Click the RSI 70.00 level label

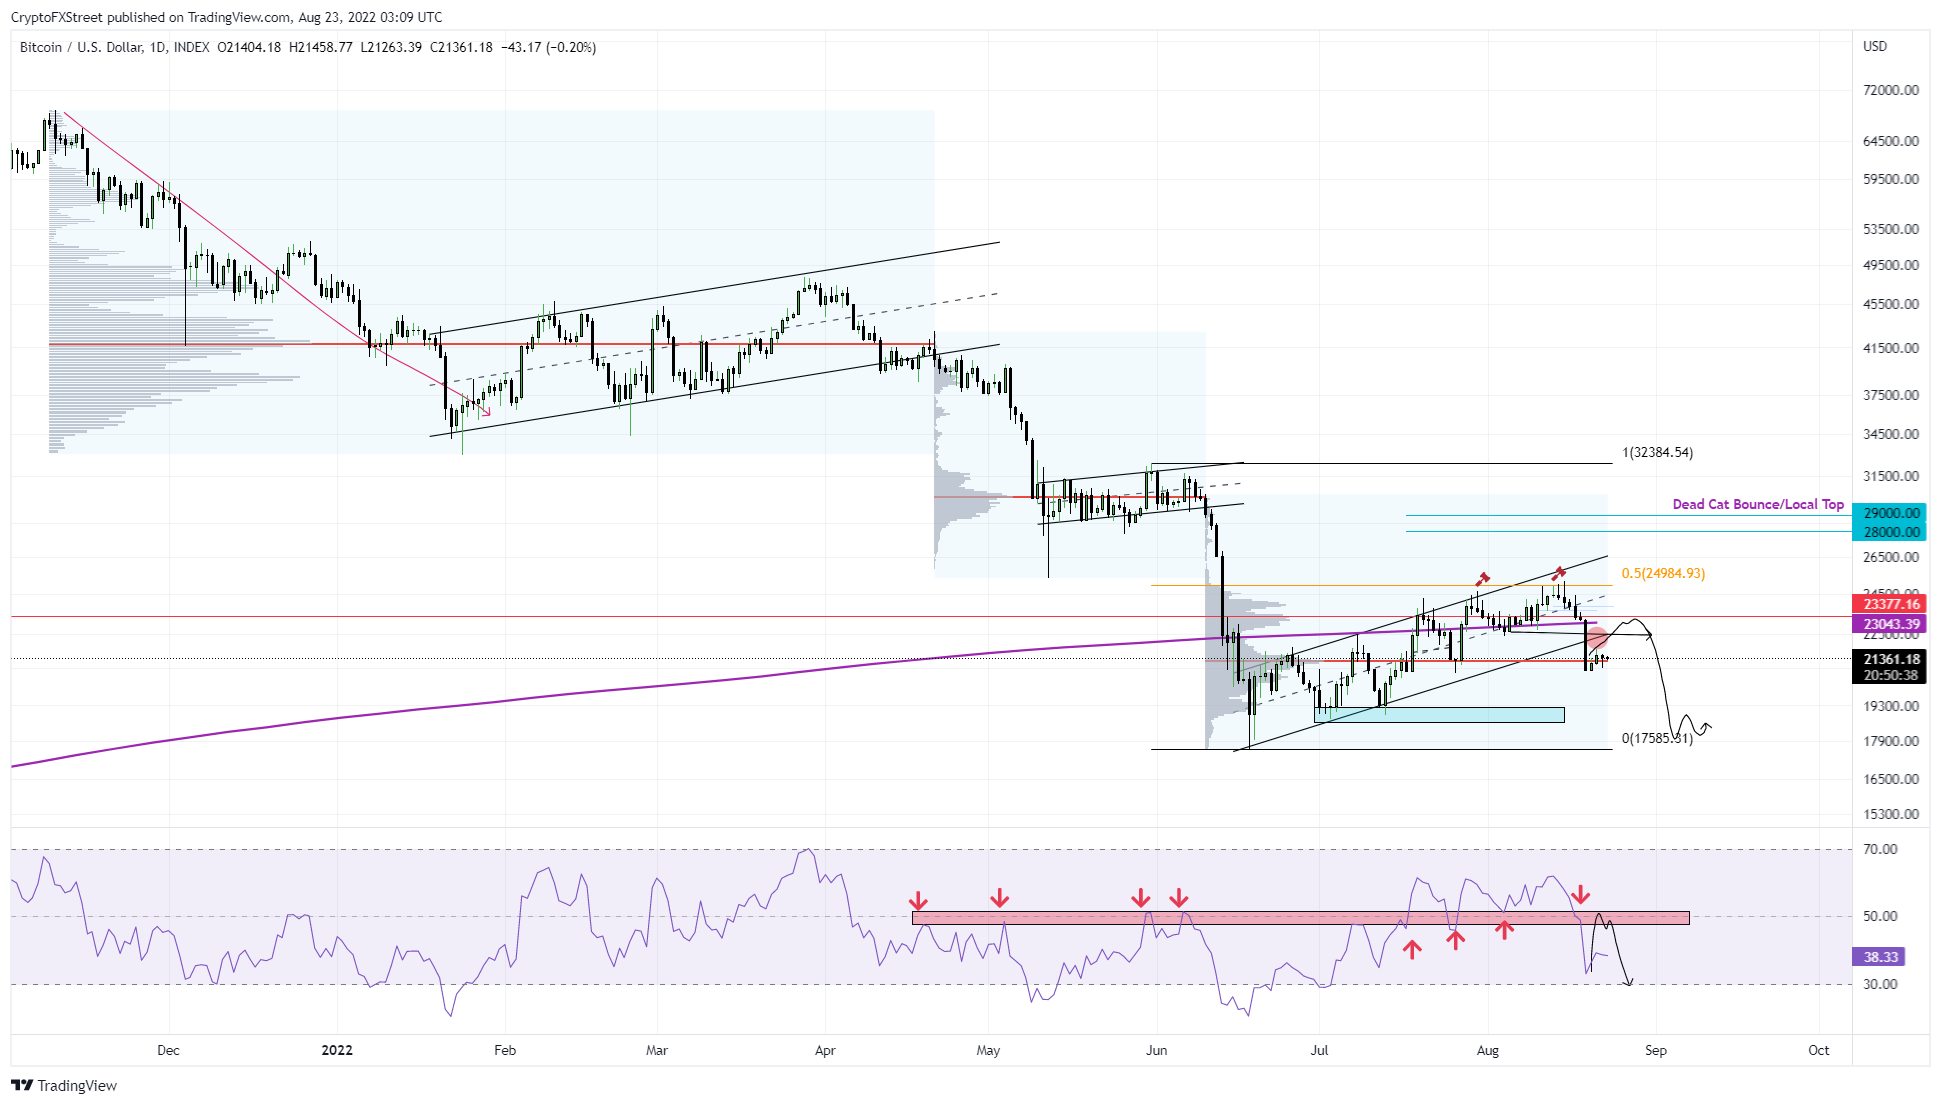coord(1881,849)
